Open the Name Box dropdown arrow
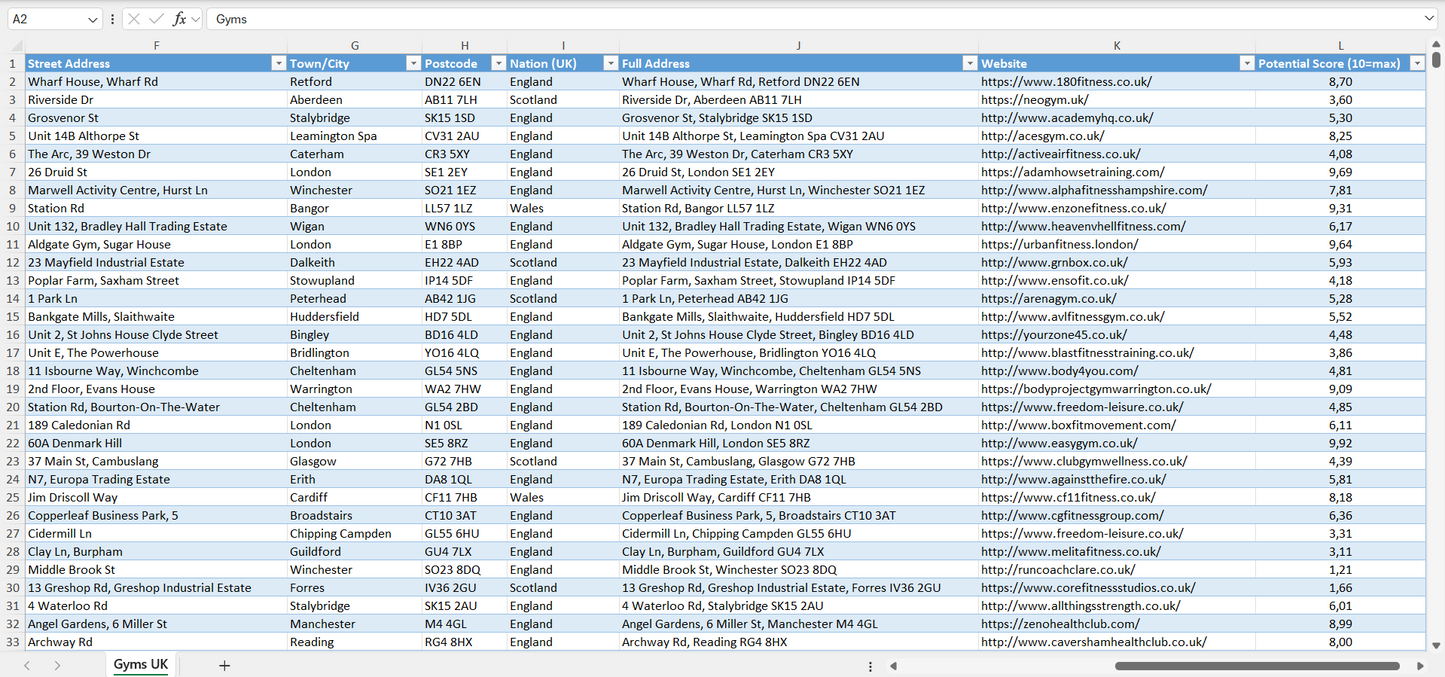The width and height of the screenshot is (1445, 677). (x=94, y=18)
